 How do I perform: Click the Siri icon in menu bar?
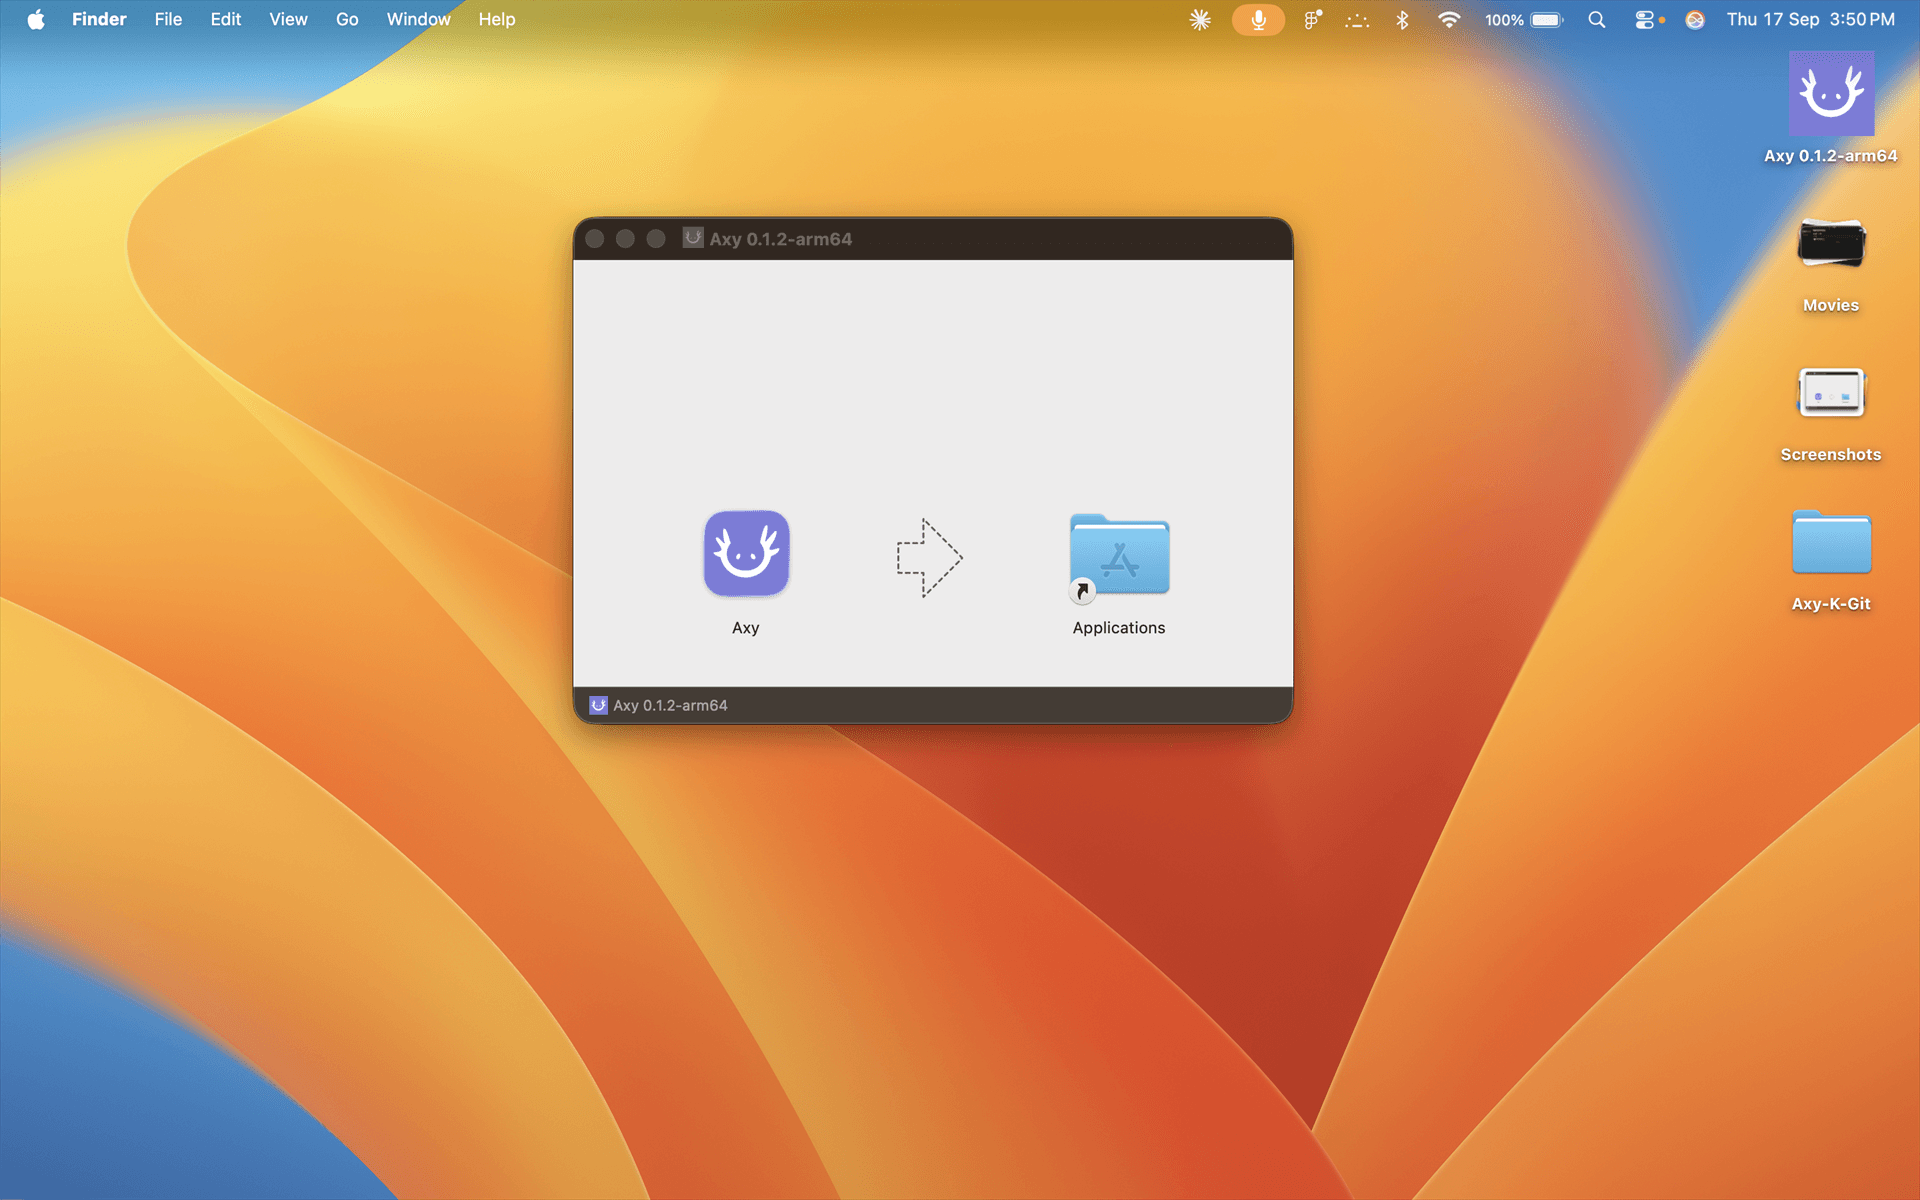[1695, 19]
